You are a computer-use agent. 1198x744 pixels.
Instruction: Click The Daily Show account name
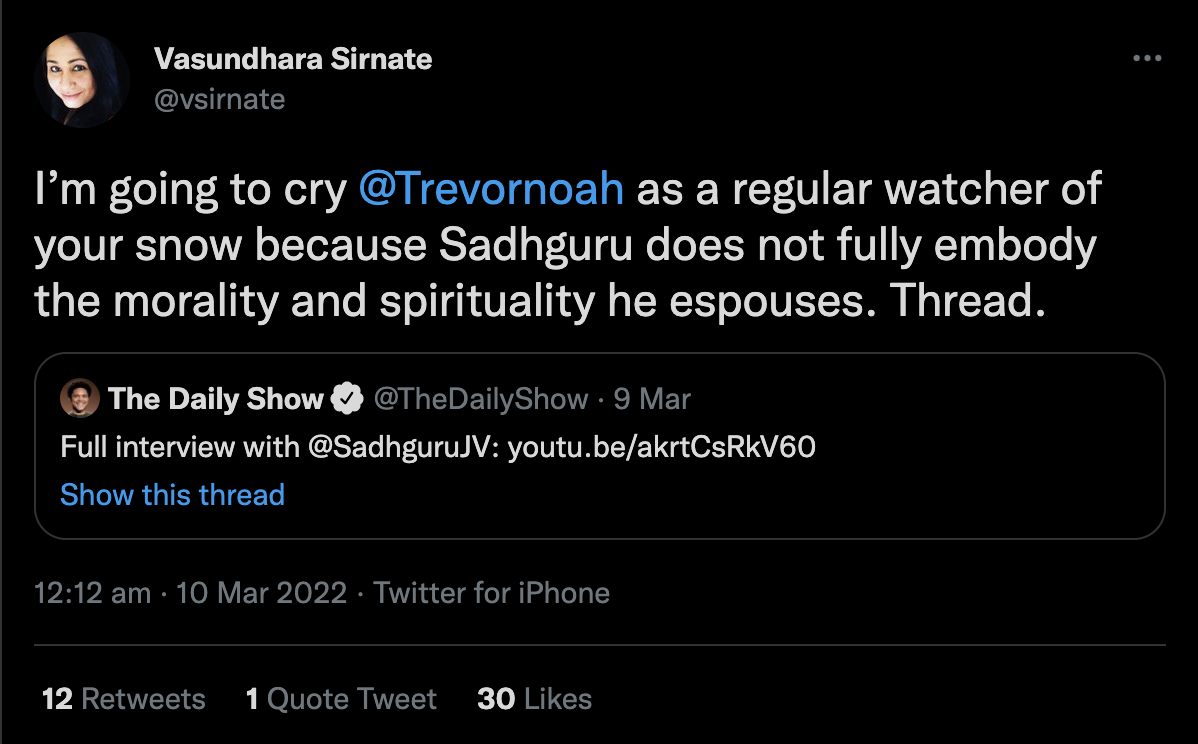216,399
